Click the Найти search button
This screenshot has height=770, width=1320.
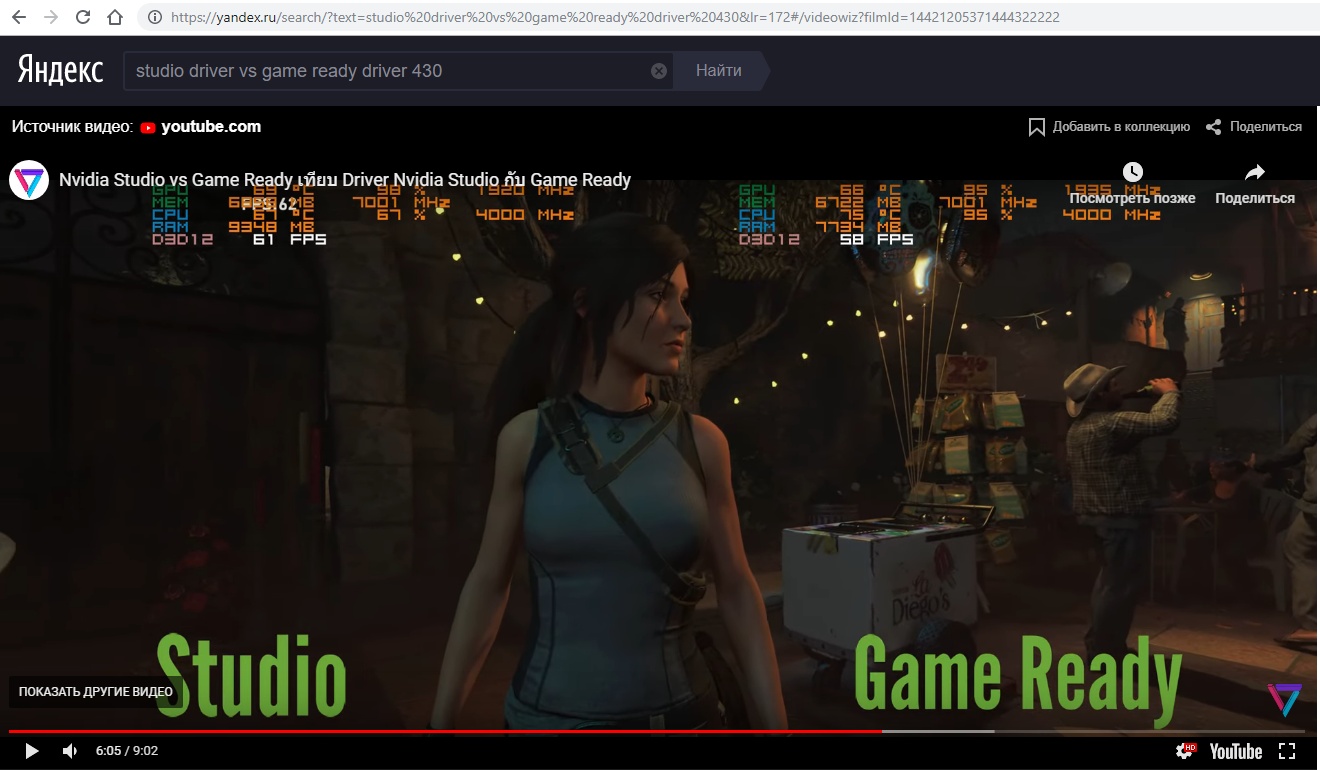[x=719, y=71]
